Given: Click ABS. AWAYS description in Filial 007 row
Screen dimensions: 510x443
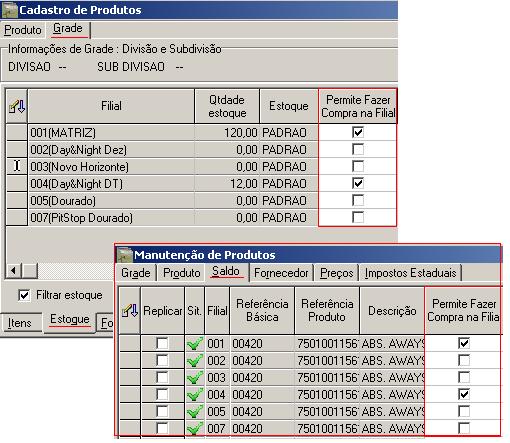Looking at the screenshot, I should (392, 428).
